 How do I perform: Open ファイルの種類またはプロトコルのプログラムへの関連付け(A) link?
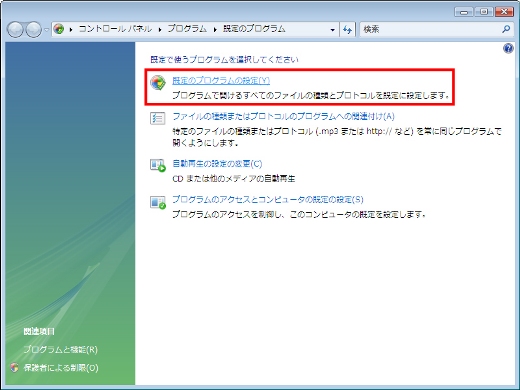(283, 116)
